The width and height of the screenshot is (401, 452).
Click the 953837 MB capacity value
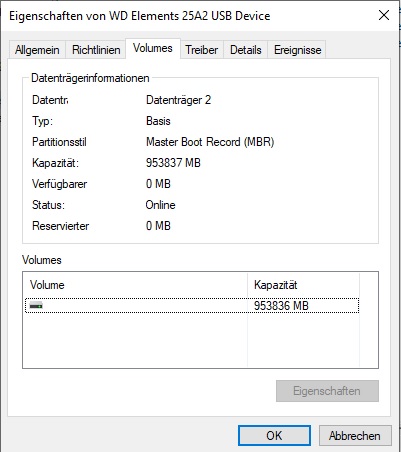point(173,163)
